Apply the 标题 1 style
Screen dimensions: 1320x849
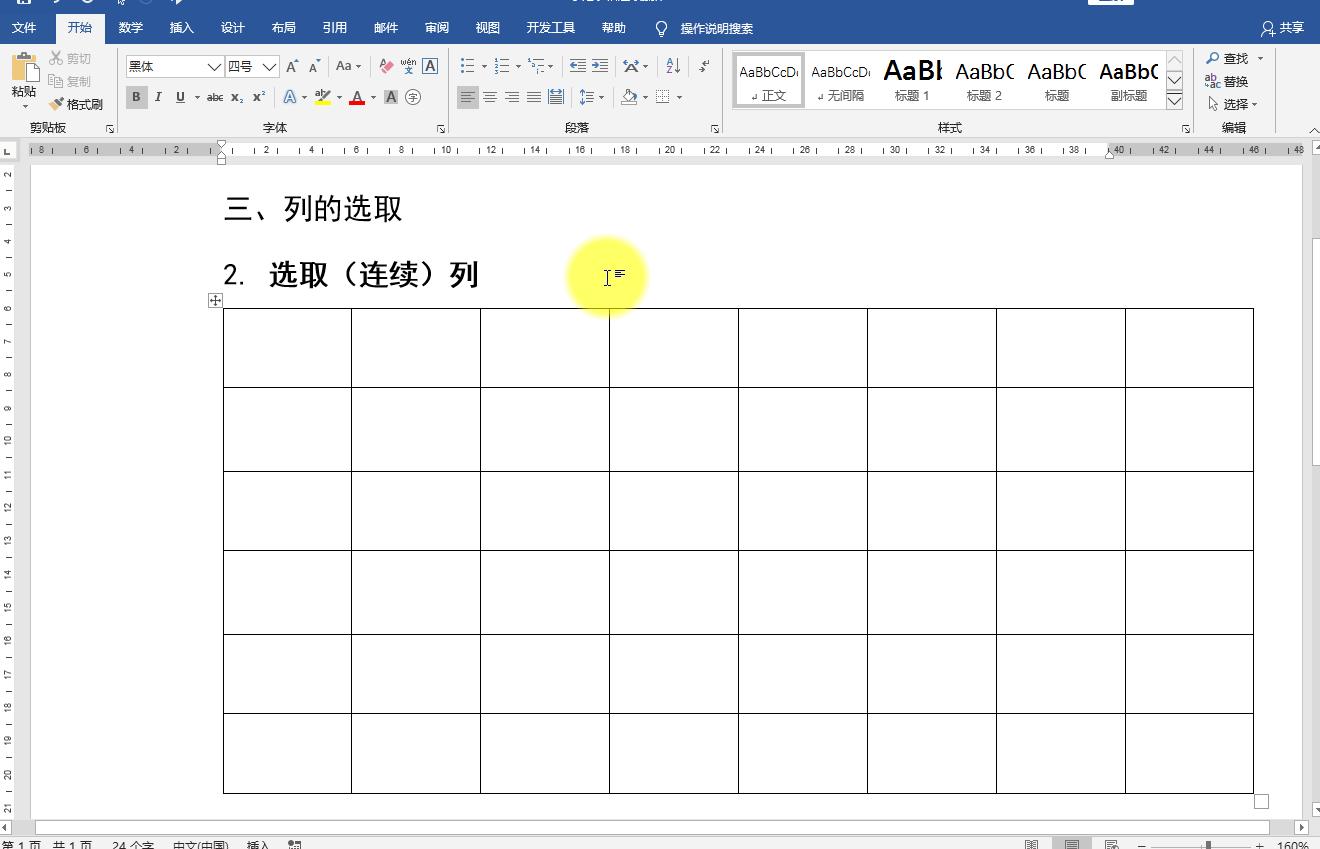click(912, 80)
